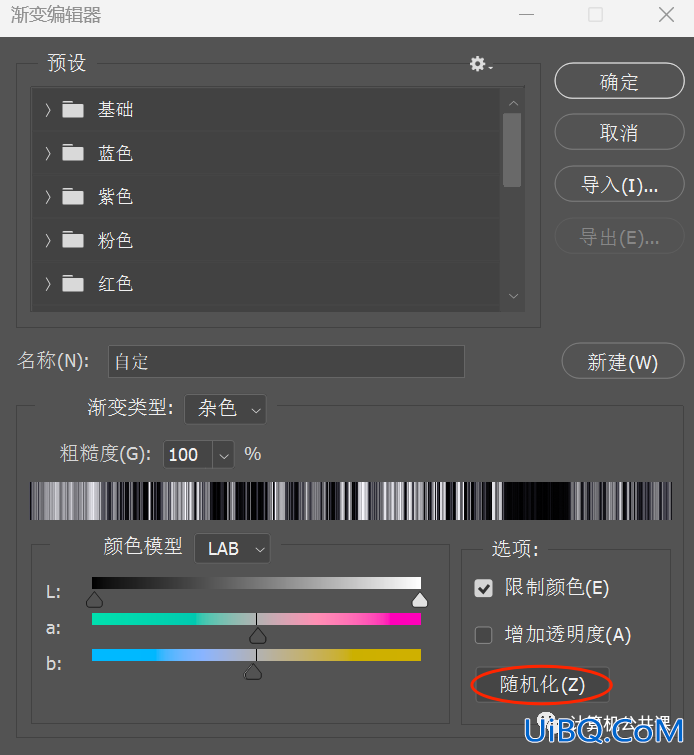Click the L channel white-point slider handle
The image size is (694, 755).
[420, 600]
